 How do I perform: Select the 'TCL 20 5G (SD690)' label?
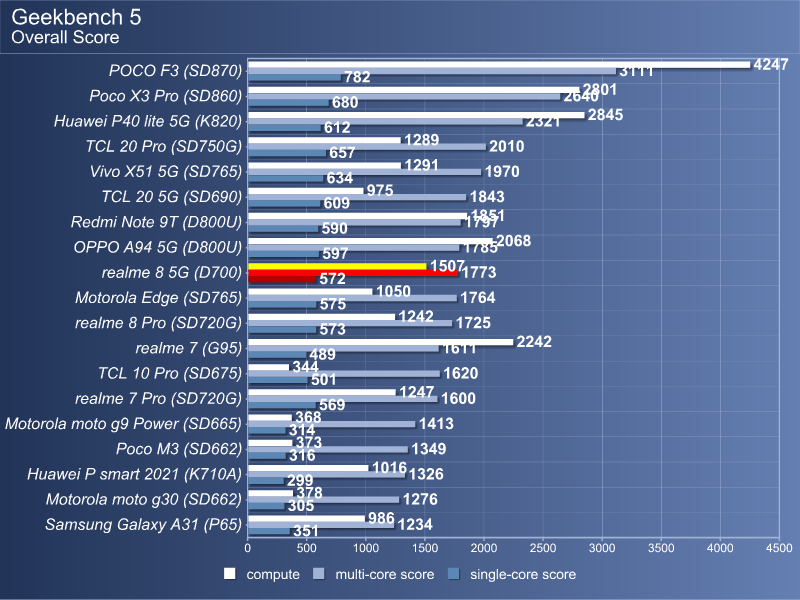(172, 196)
